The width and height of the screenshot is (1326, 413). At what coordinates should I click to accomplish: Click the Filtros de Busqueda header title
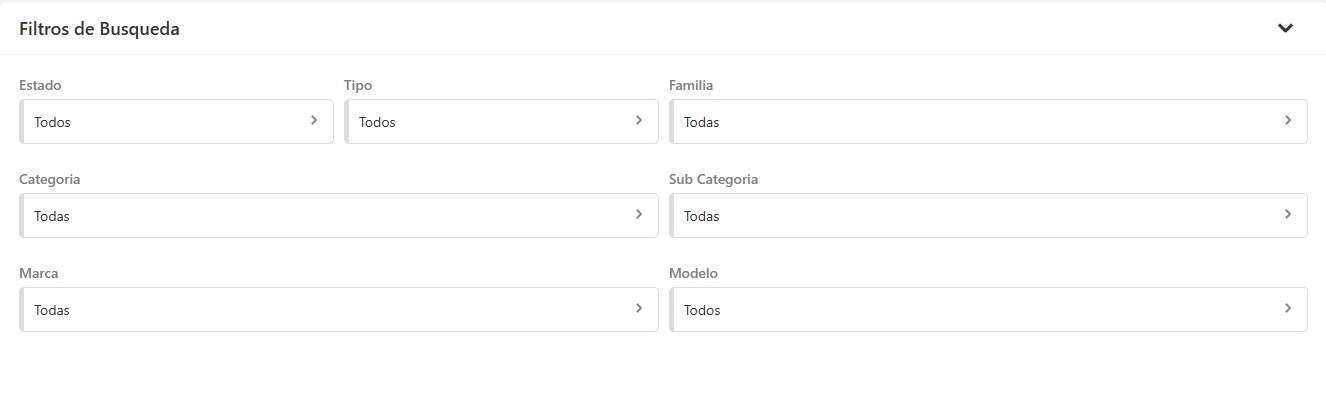tap(99, 29)
